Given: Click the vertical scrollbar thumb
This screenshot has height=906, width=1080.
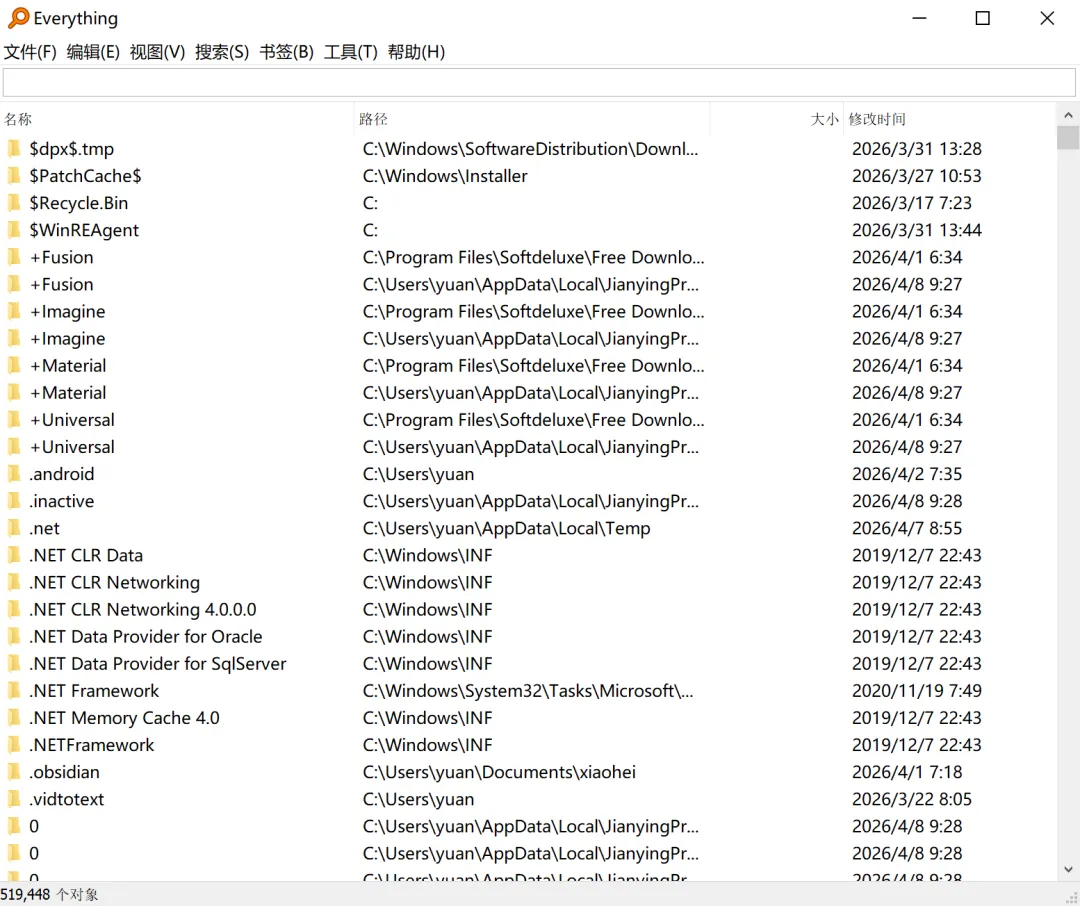Looking at the screenshot, I should pyautogui.click(x=1068, y=138).
